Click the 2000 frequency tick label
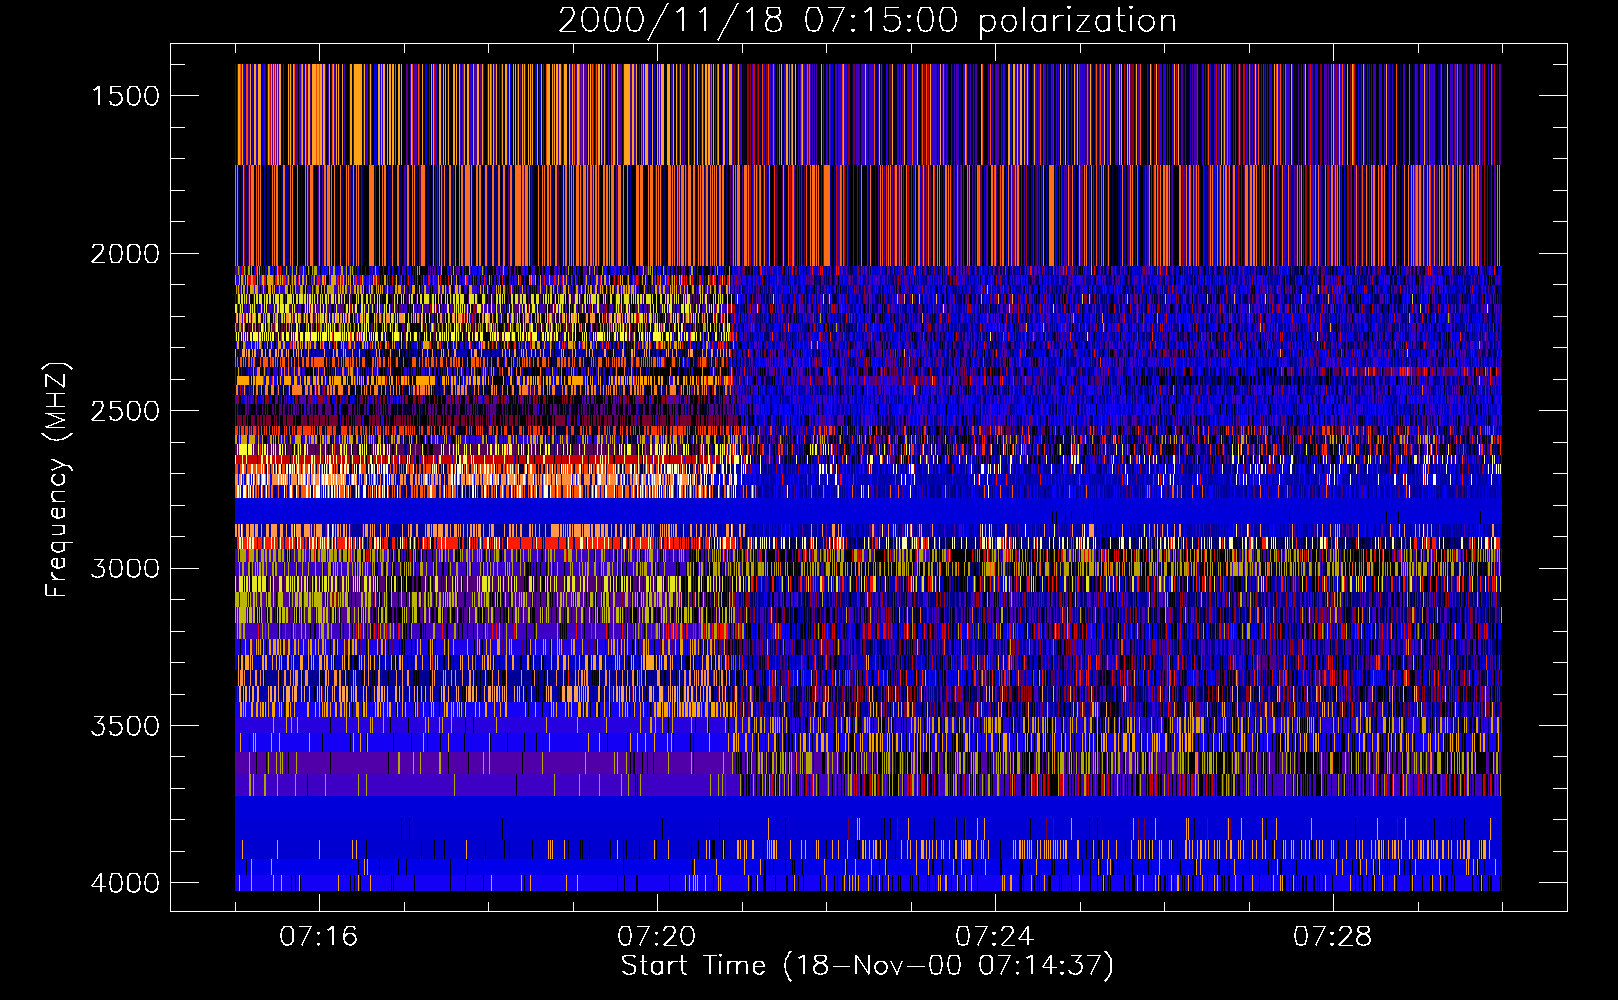Viewport: 1618px width, 1000px height. point(125,254)
